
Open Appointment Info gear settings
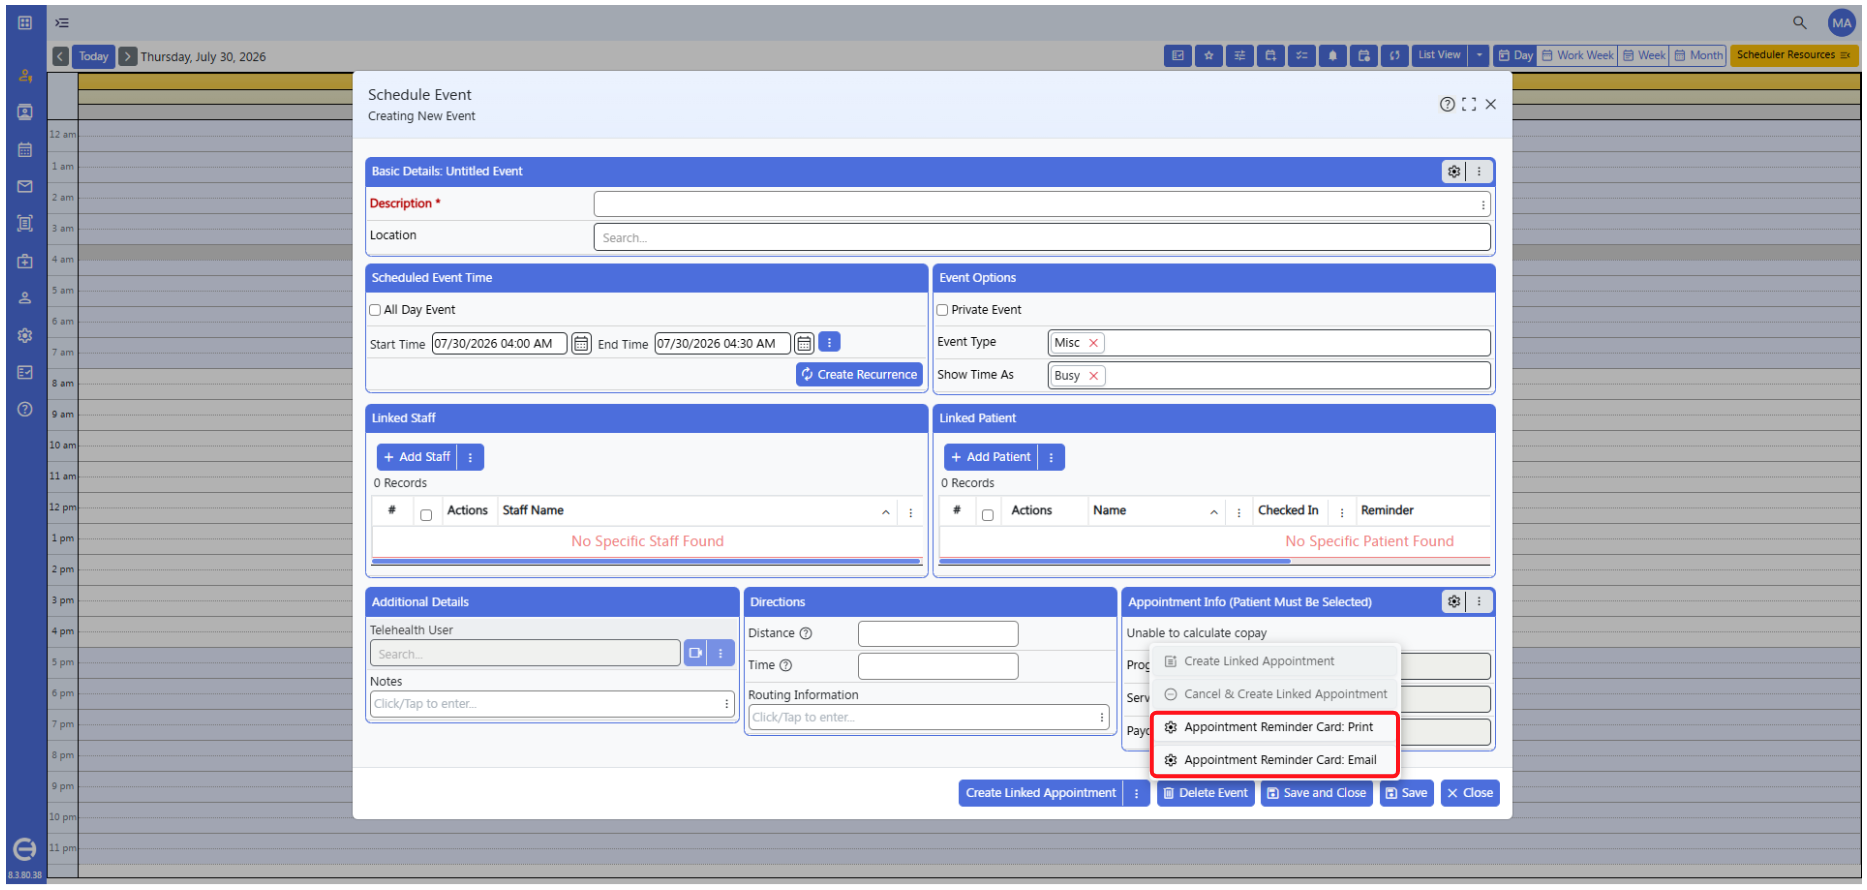[x=1454, y=602]
